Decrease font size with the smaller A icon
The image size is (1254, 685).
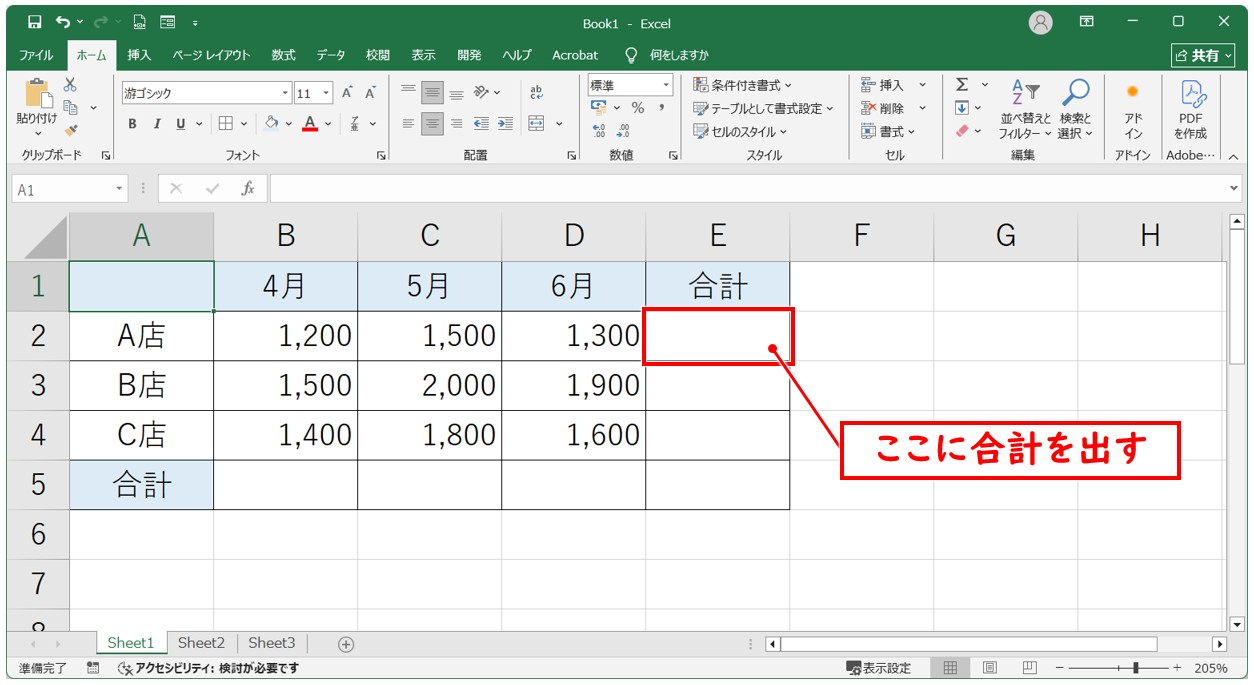pyautogui.click(x=370, y=93)
